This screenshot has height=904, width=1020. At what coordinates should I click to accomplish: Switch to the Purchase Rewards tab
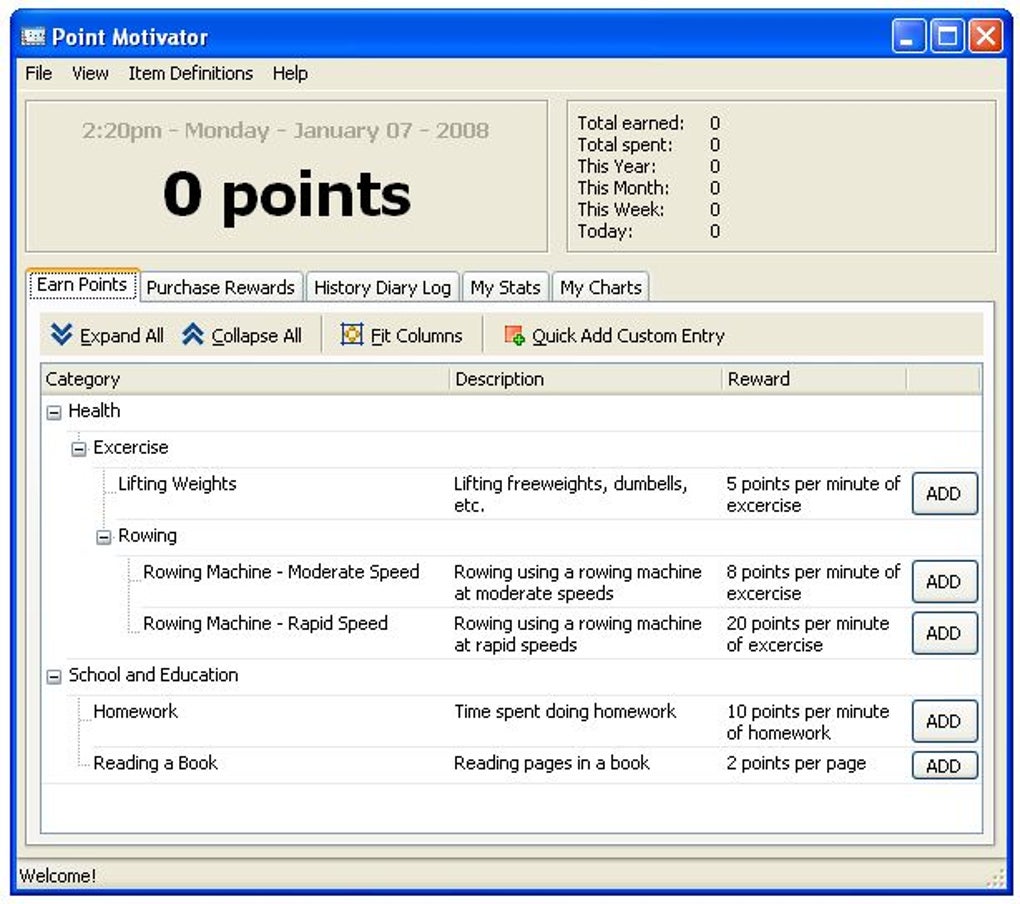221,287
